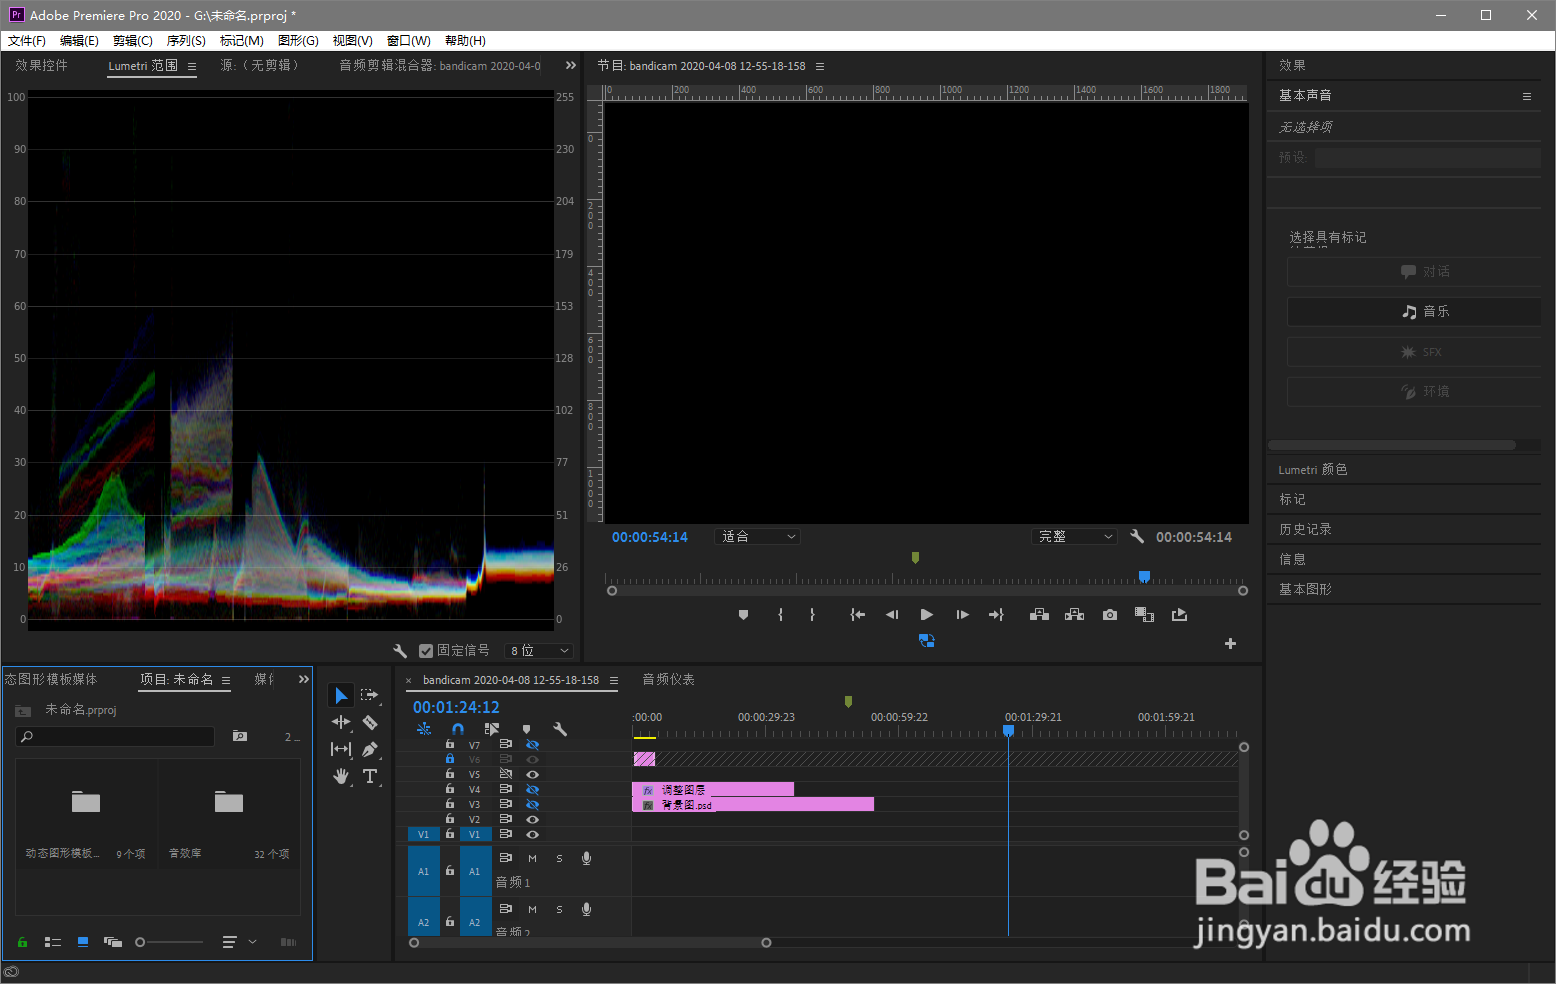Screen dimensions: 1556x984
Task: Select the Track Select Forward tool
Action: [370, 695]
